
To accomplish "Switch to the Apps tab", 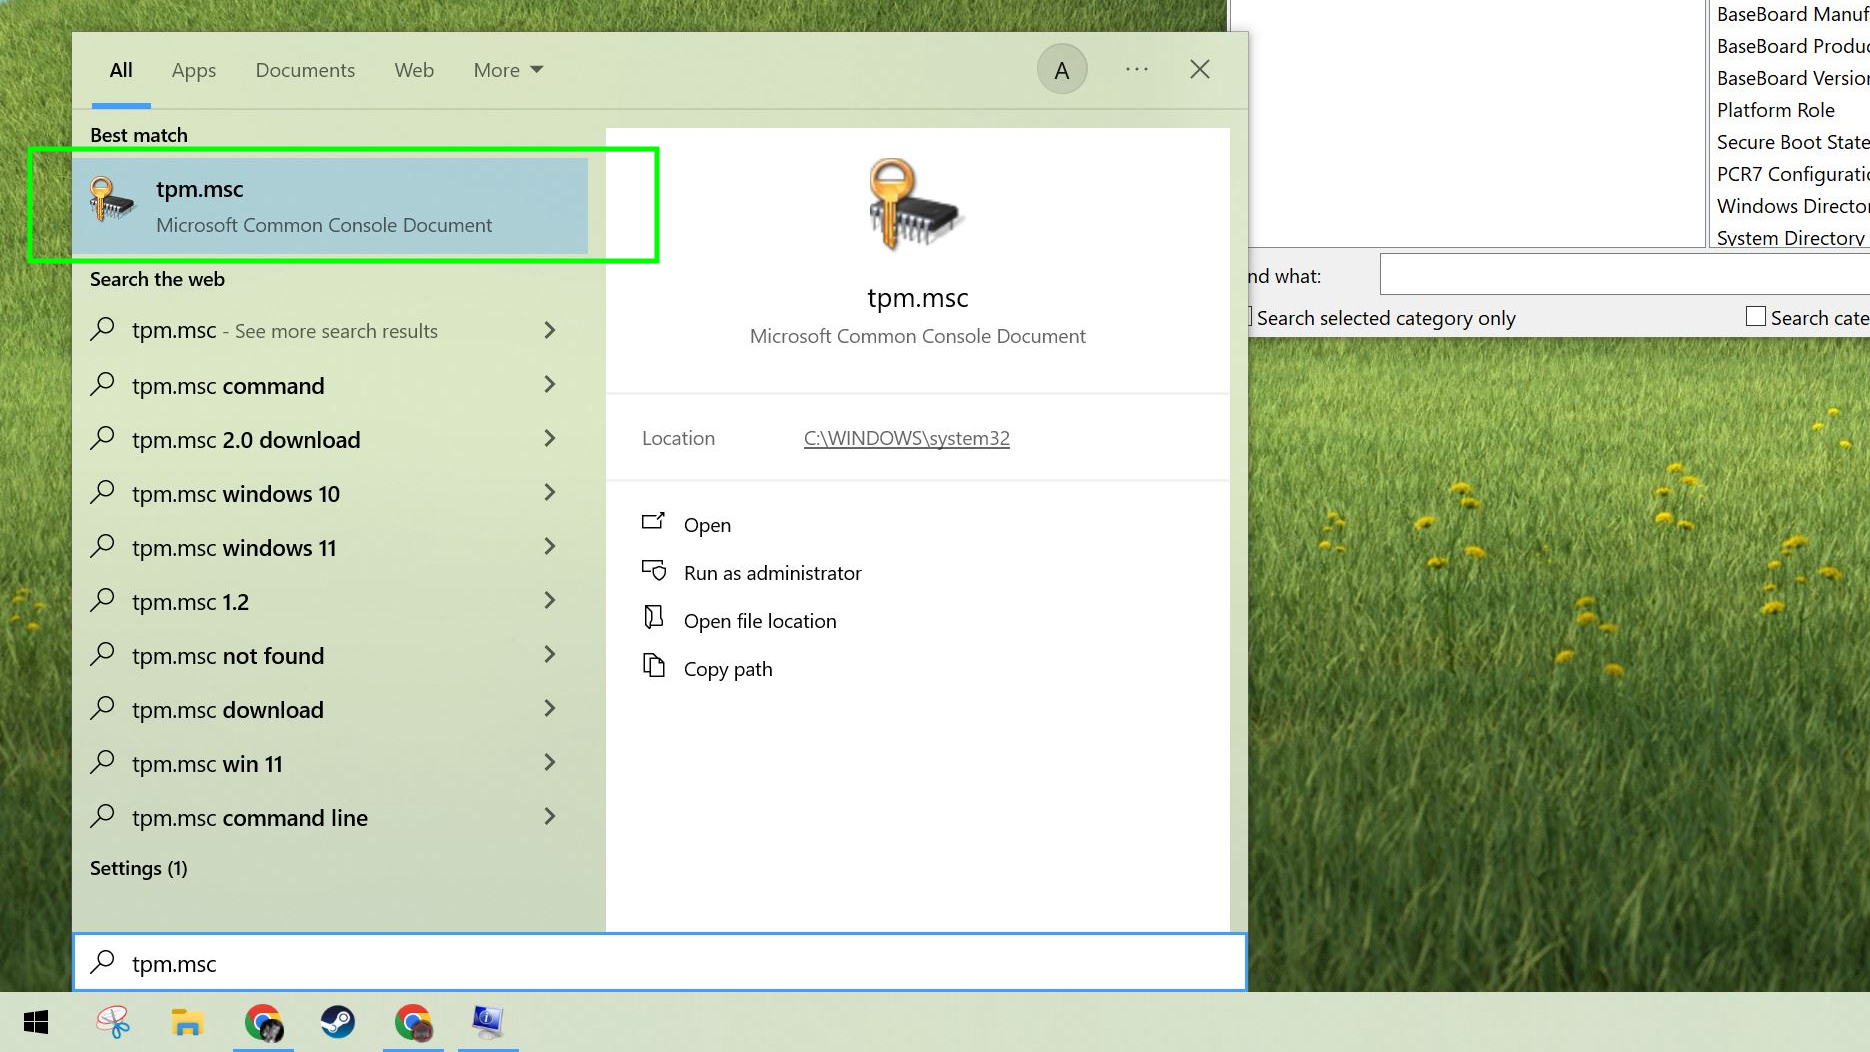I will 194,70.
